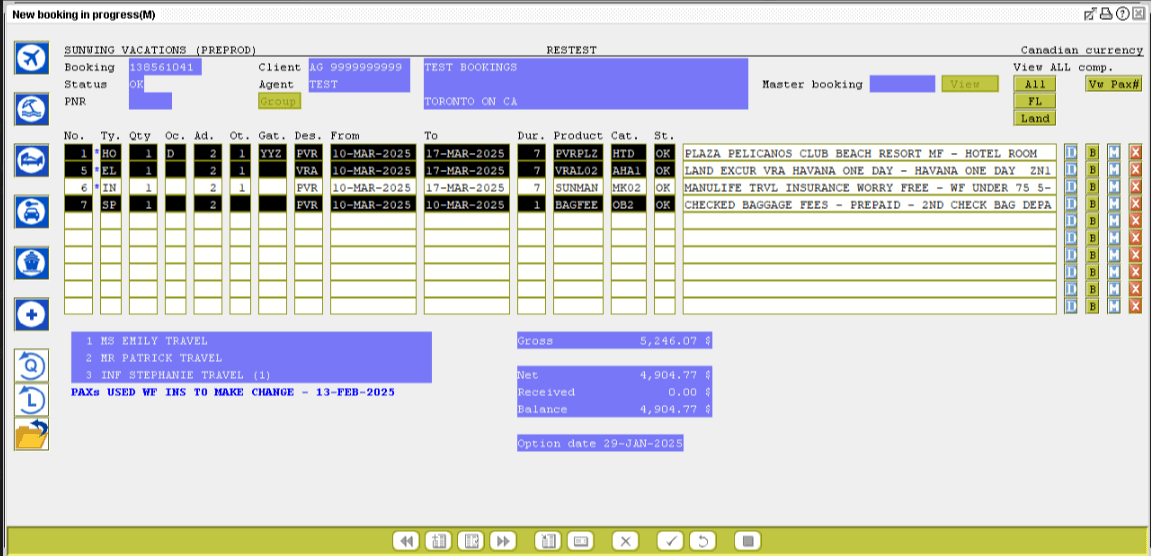Click the FL view components button
This screenshot has width=1151, height=556.
pyautogui.click(x=1035, y=101)
